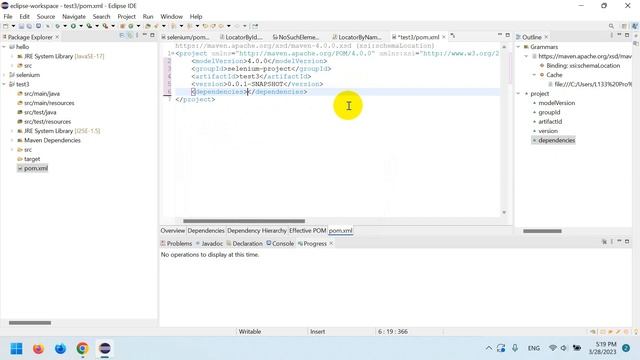This screenshot has width=640, height=360.
Task: Open the Dependency Hierarchy tab
Action: tap(257, 231)
